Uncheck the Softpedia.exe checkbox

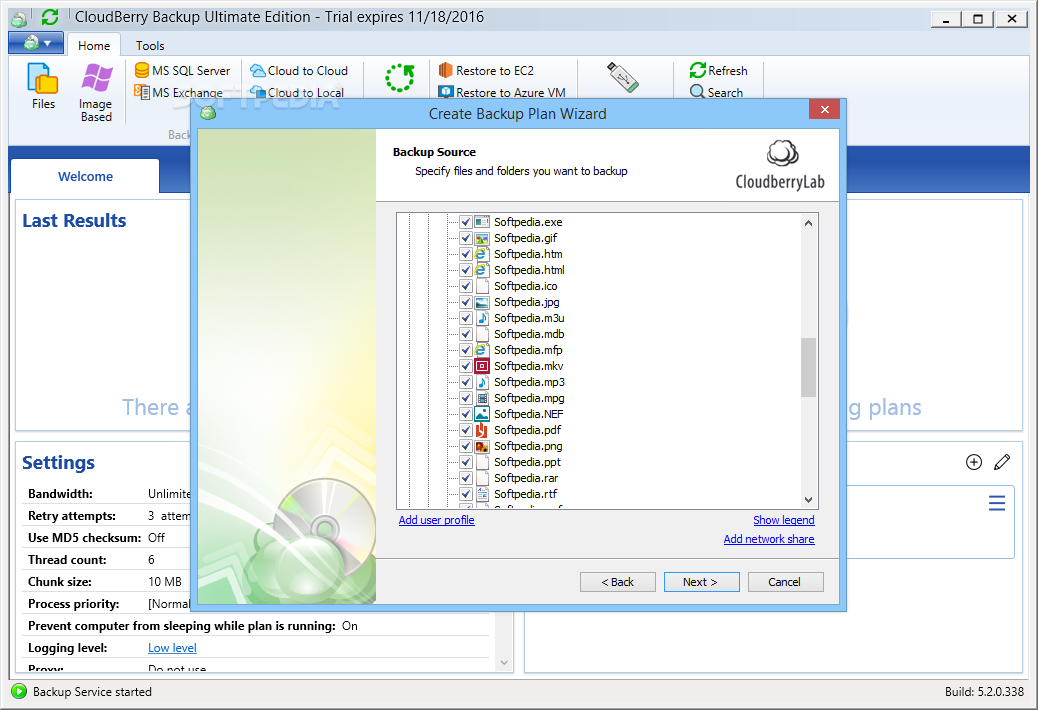(x=466, y=222)
